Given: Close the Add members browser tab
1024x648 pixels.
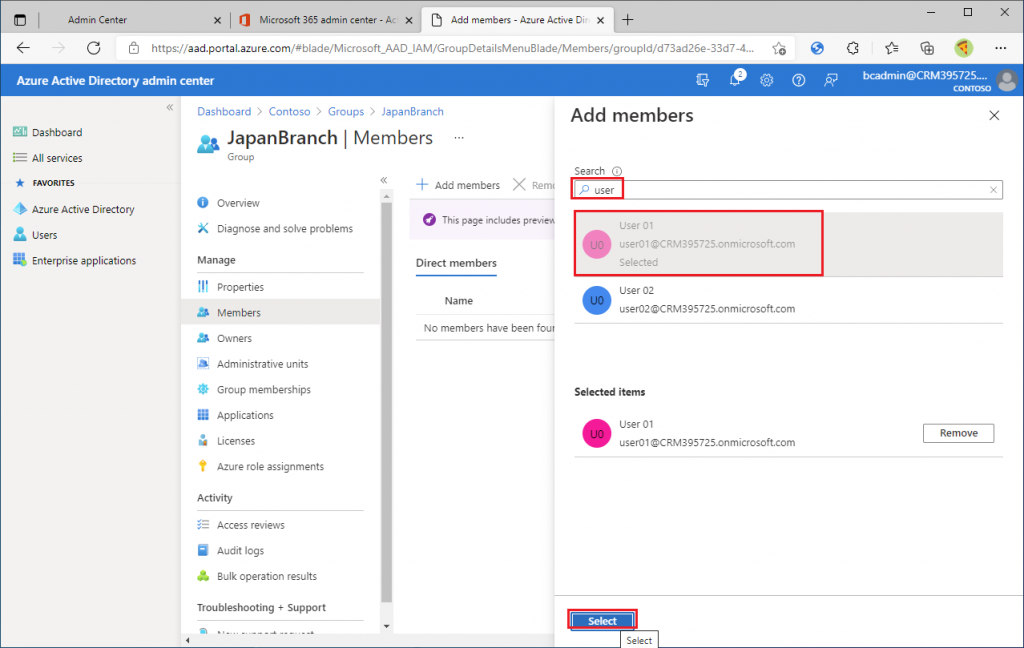Looking at the screenshot, I should point(600,20).
